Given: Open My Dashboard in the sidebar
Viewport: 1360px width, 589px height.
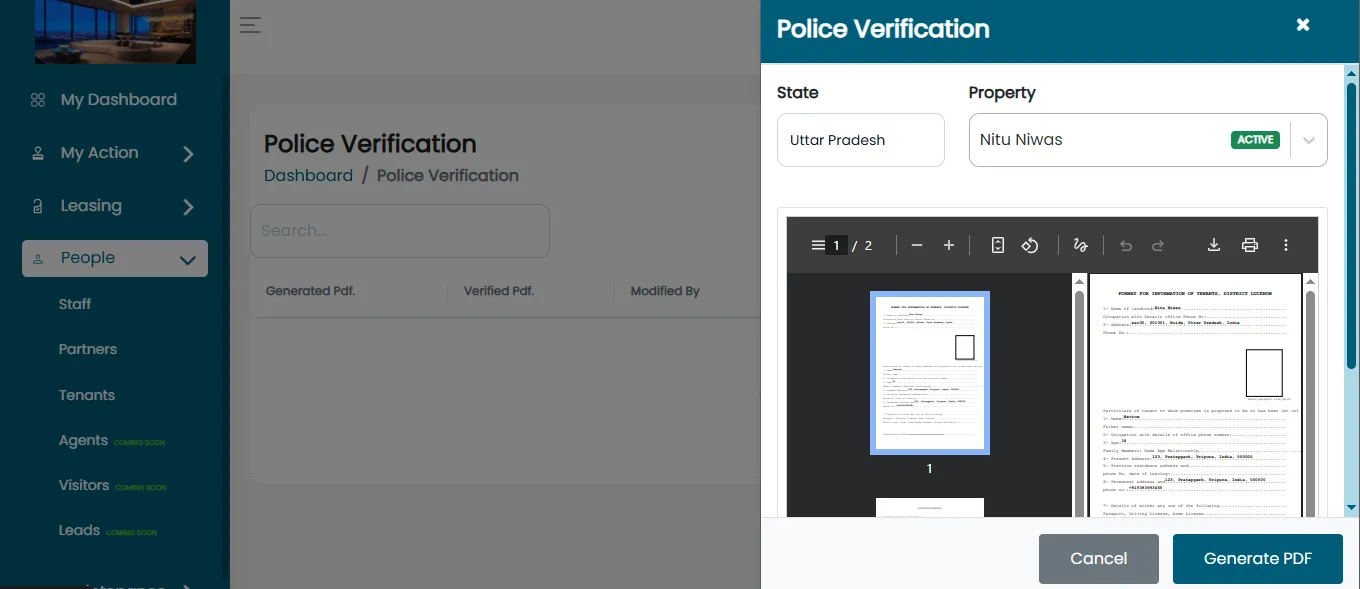Looking at the screenshot, I should (x=118, y=100).
